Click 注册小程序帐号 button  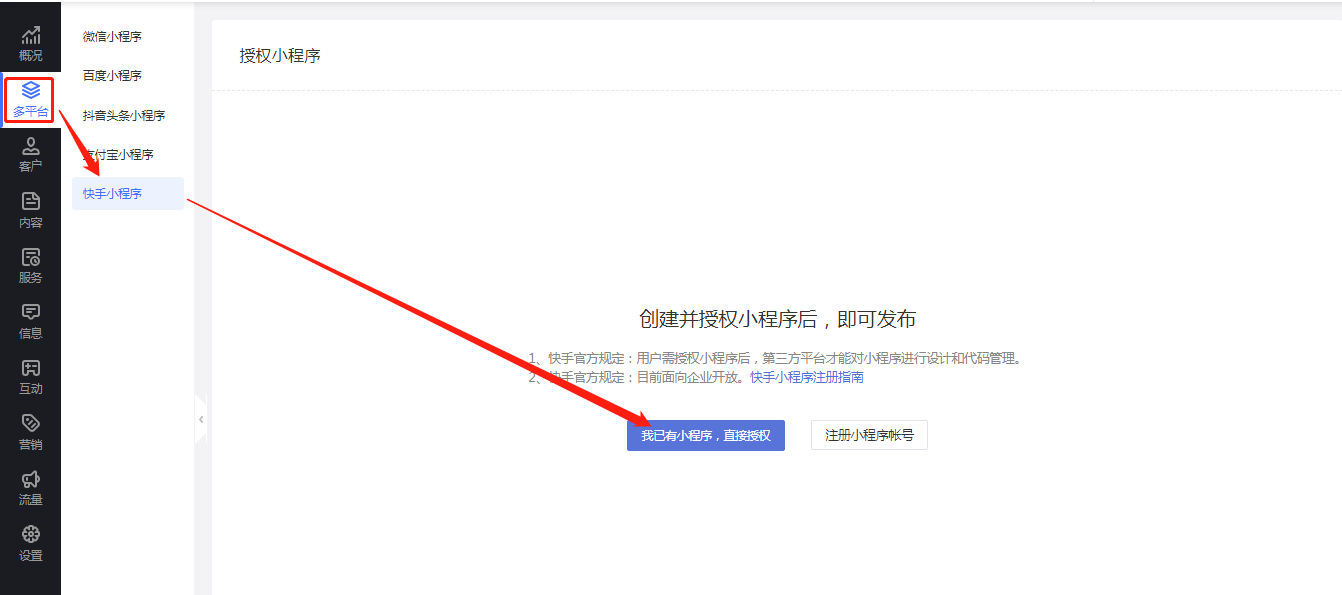[x=869, y=435]
